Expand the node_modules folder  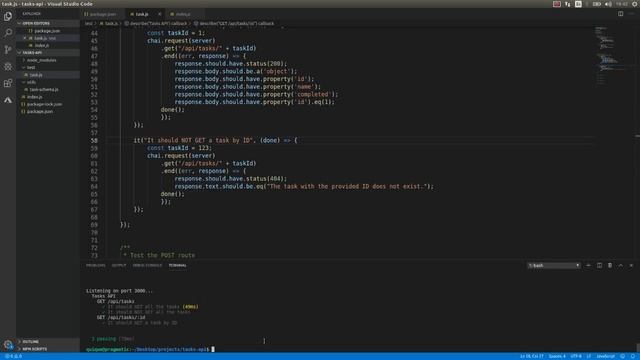(x=48, y=60)
